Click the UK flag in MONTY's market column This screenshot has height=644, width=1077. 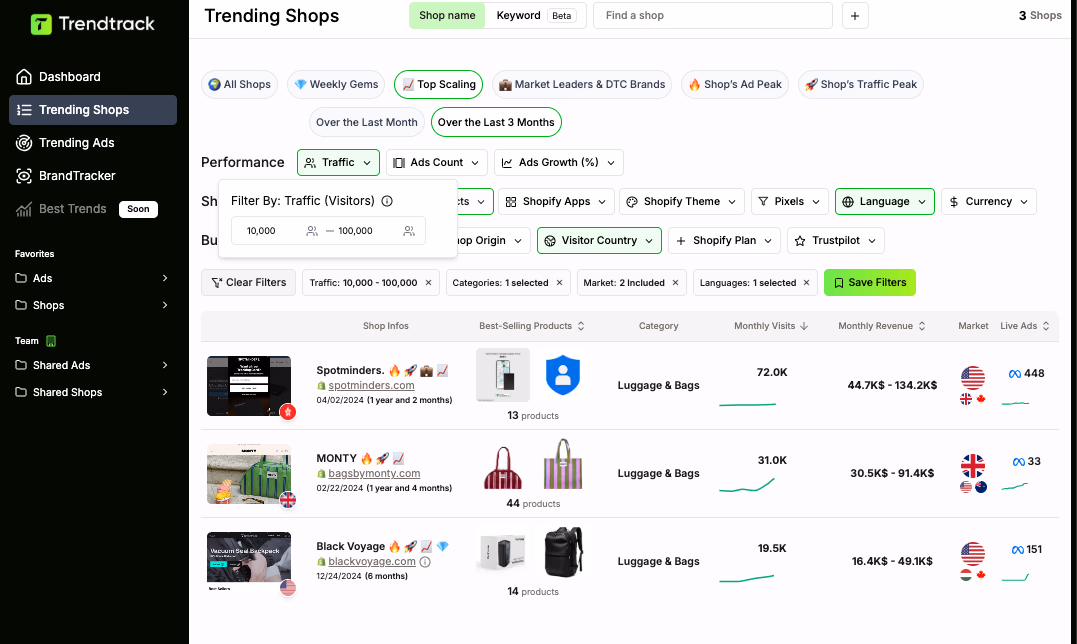click(973, 465)
